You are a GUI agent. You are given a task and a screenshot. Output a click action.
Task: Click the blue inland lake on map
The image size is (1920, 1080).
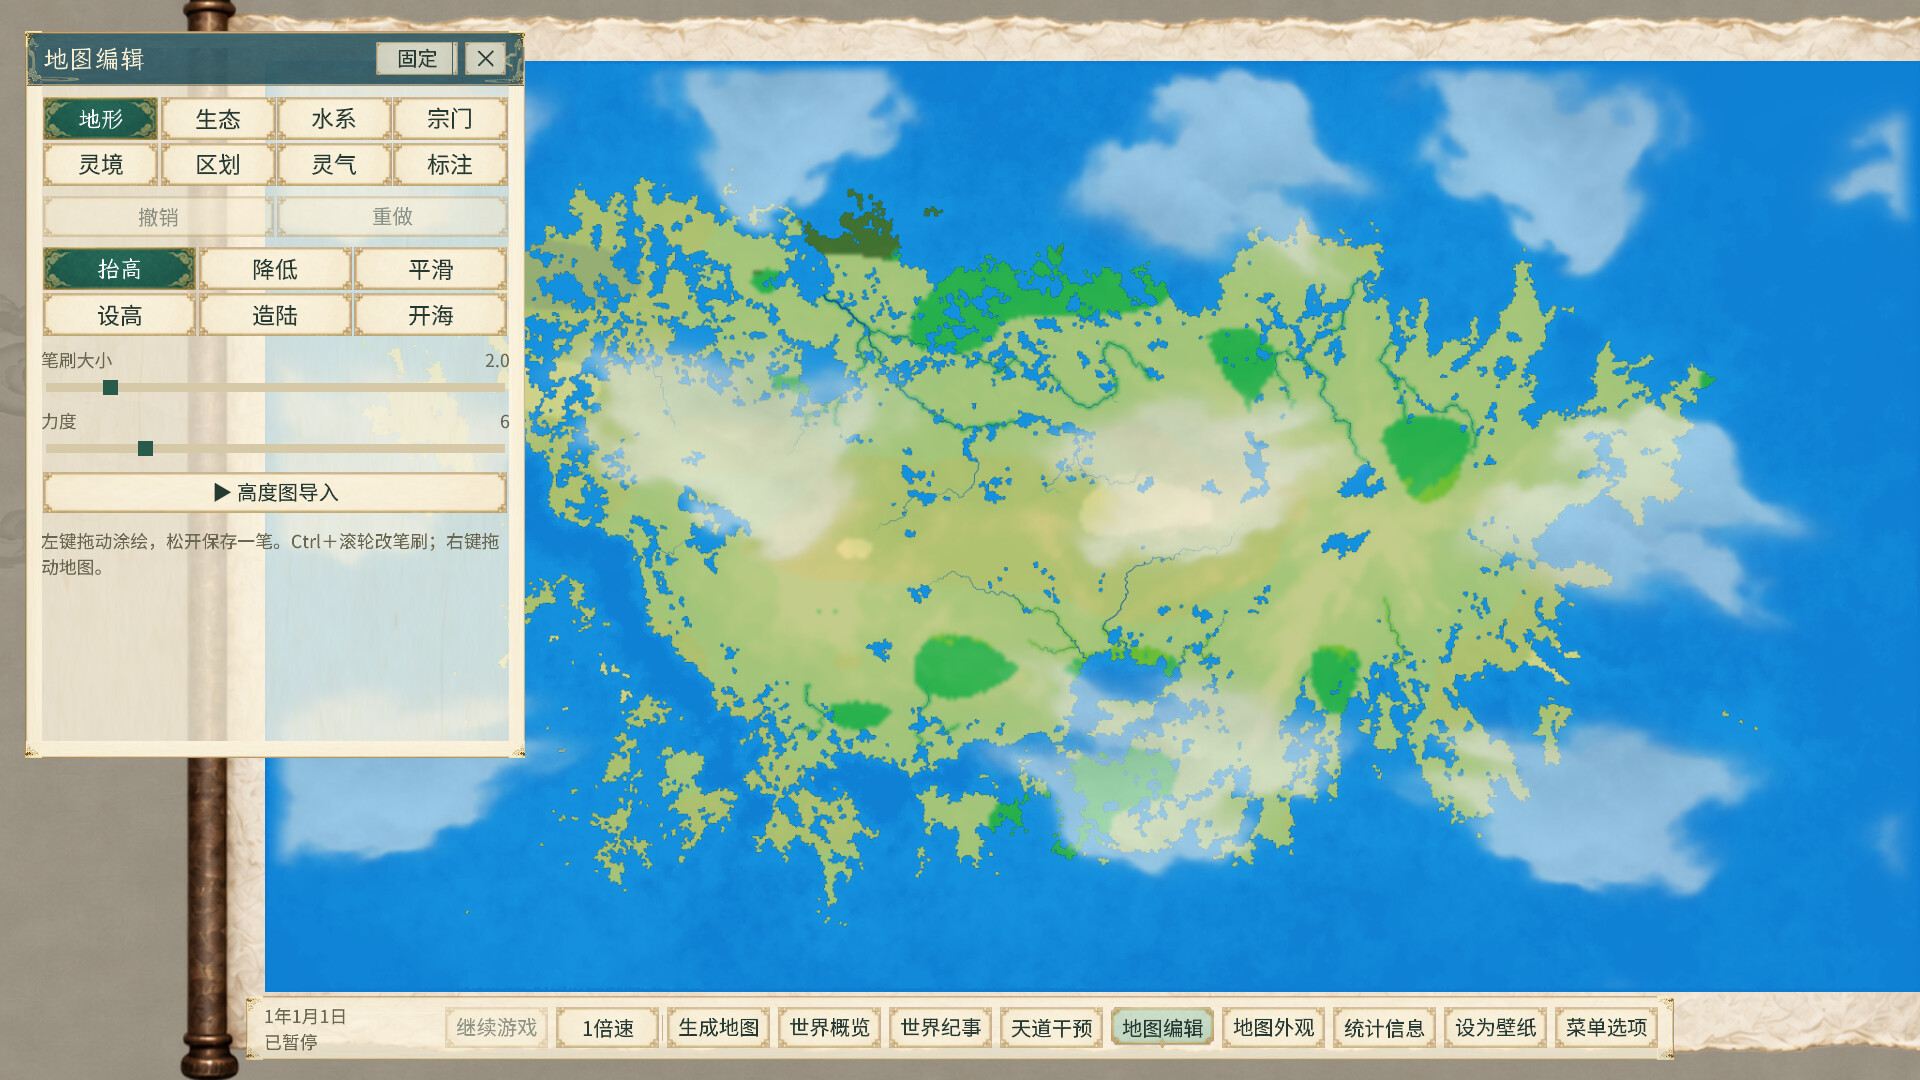pos(1125,678)
